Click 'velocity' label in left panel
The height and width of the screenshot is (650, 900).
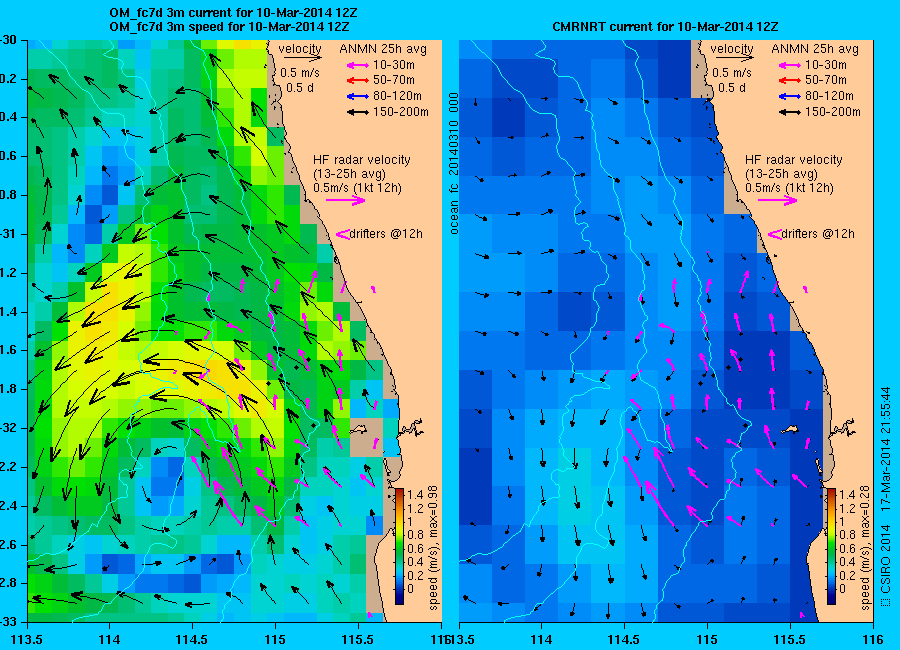point(300,49)
